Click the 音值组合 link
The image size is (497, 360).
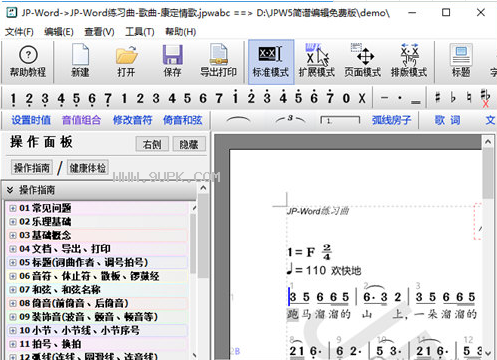point(81,120)
